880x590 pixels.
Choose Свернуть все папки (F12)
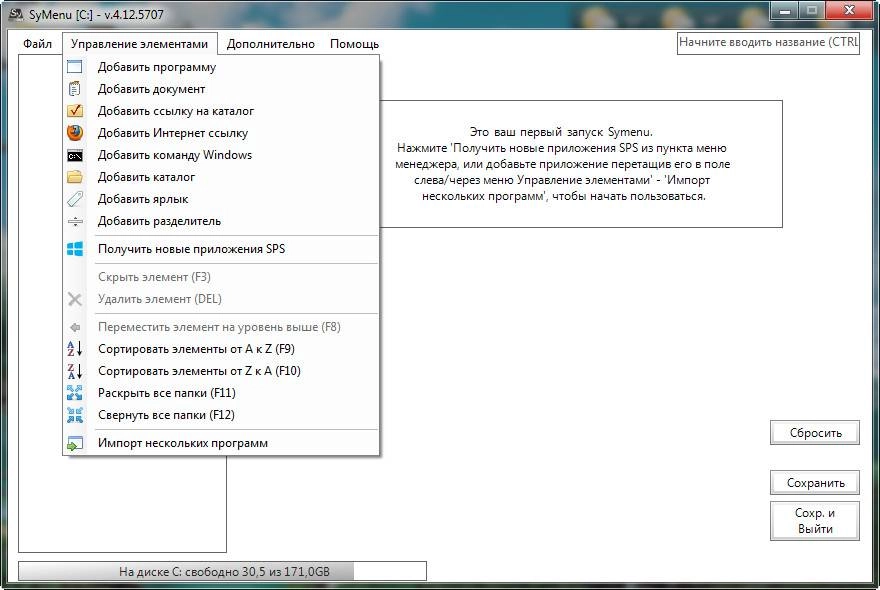[221, 415]
